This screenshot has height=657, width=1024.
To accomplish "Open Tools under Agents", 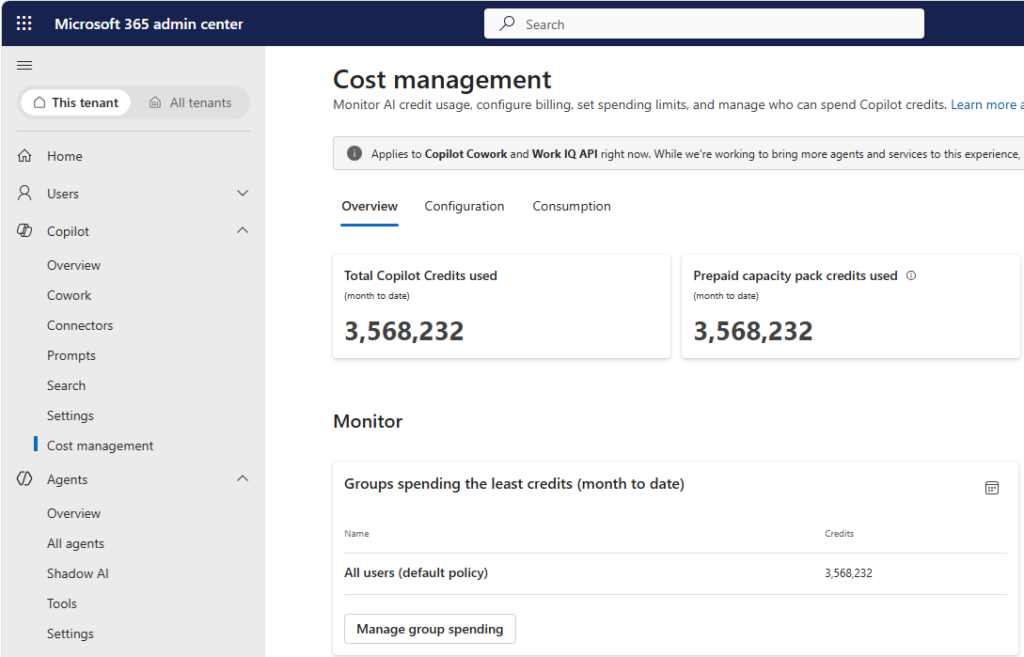I will (x=62, y=603).
